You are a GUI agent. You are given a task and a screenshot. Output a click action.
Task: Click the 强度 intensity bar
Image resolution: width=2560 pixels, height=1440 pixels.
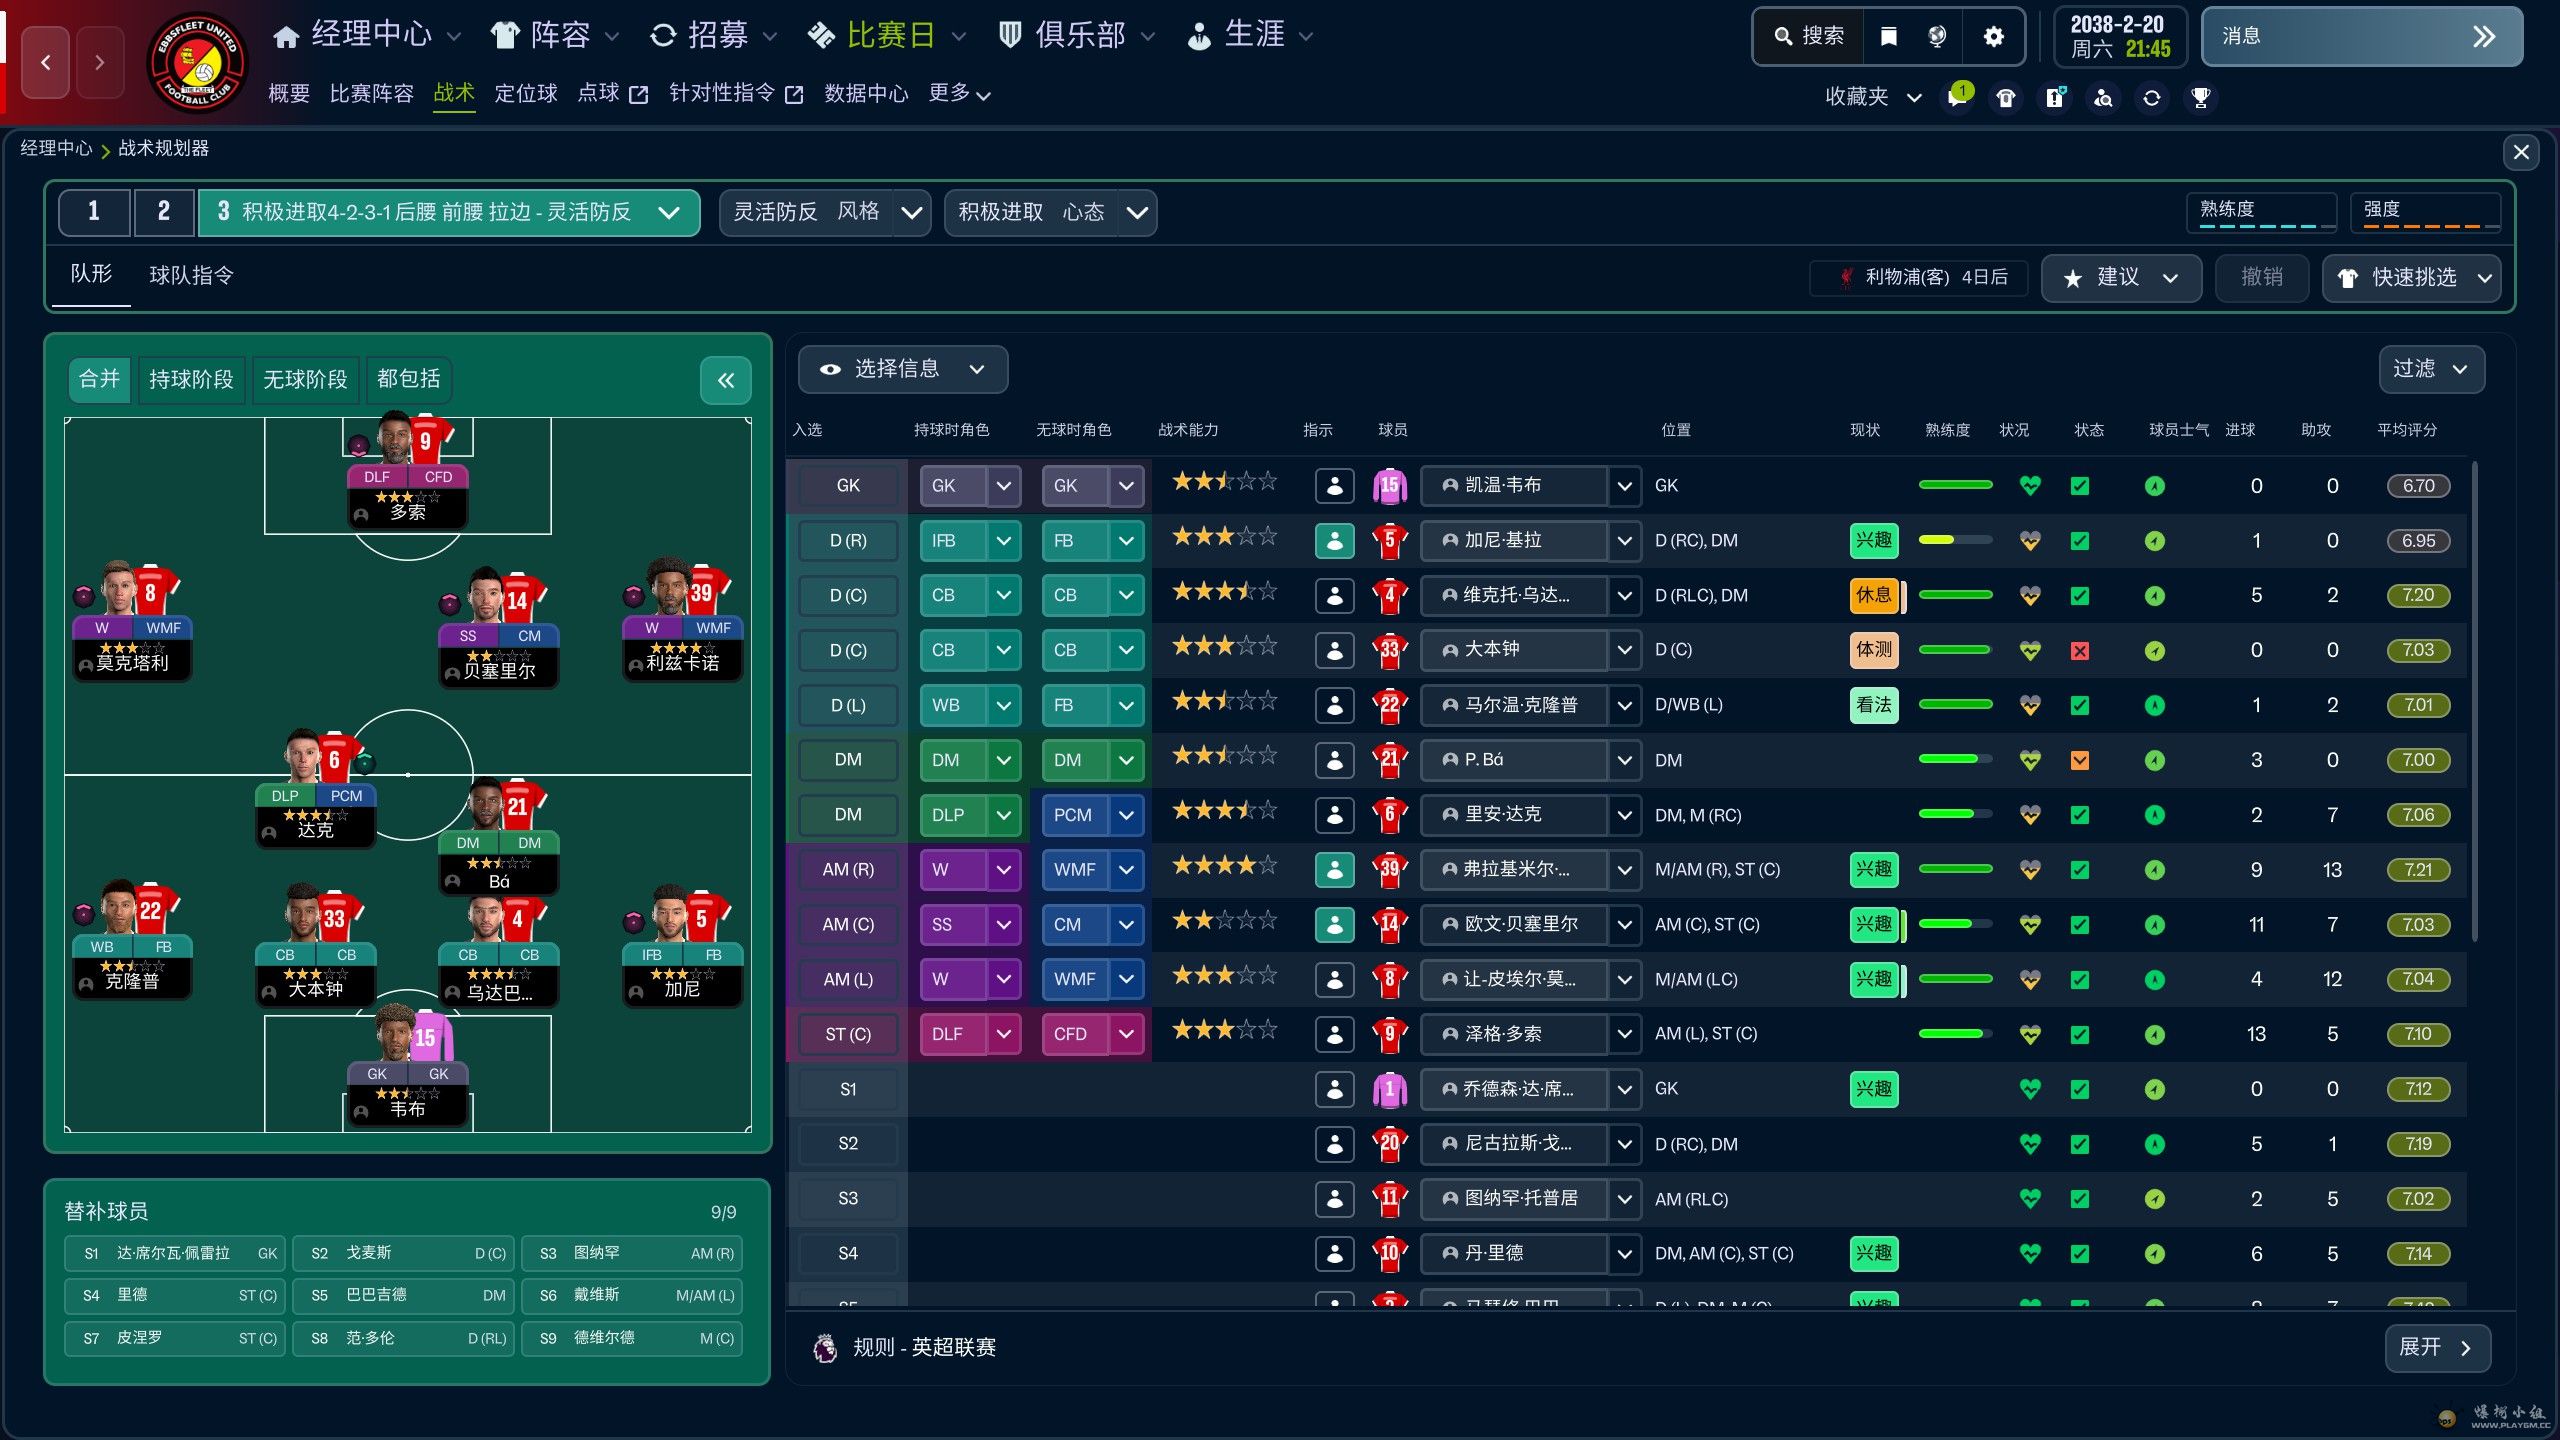click(2425, 213)
